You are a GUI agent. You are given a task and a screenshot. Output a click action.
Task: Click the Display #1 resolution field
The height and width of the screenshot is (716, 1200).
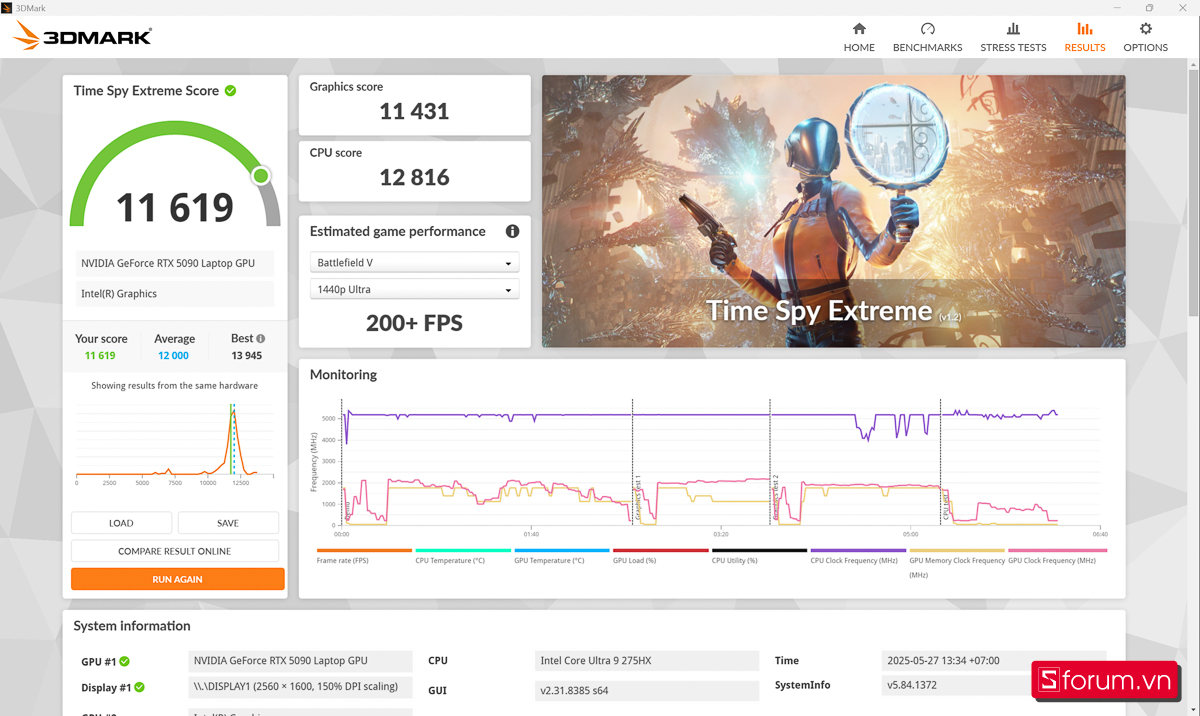pyautogui.click(x=300, y=687)
